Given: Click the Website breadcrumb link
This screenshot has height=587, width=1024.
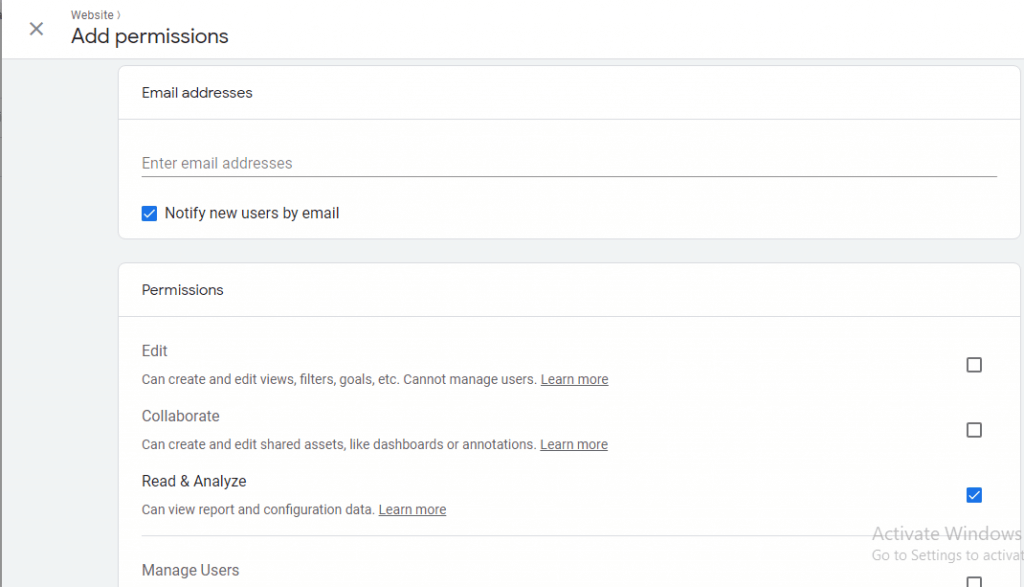Looking at the screenshot, I should (92, 15).
